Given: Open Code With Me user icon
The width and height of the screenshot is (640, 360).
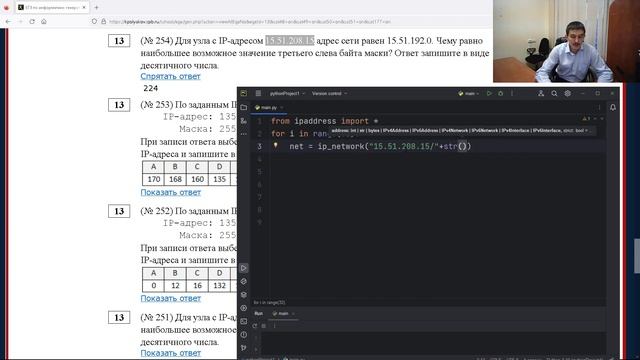Looking at the screenshot, I should (541, 93).
